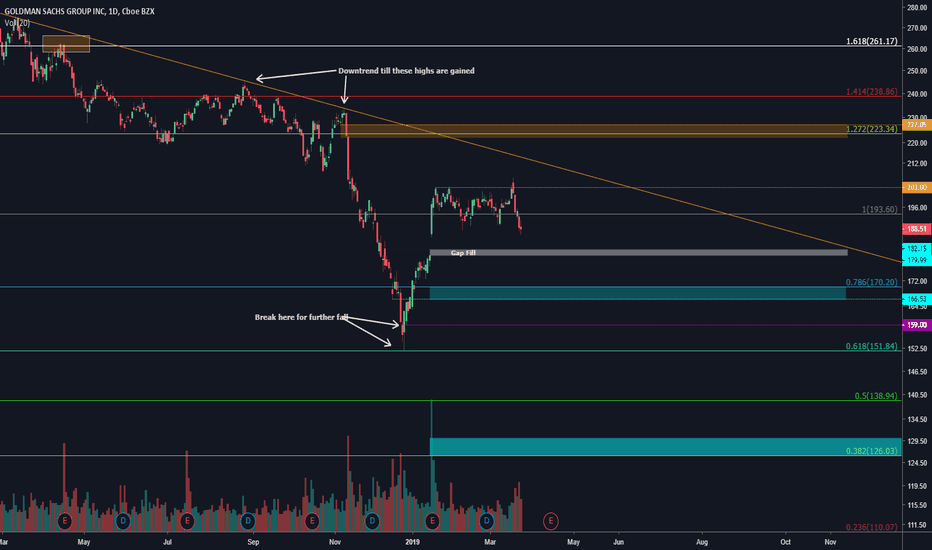932x550 pixels.
Task: Click the 1.618(261.17) Fibonacci level label
Action: click(x=872, y=41)
